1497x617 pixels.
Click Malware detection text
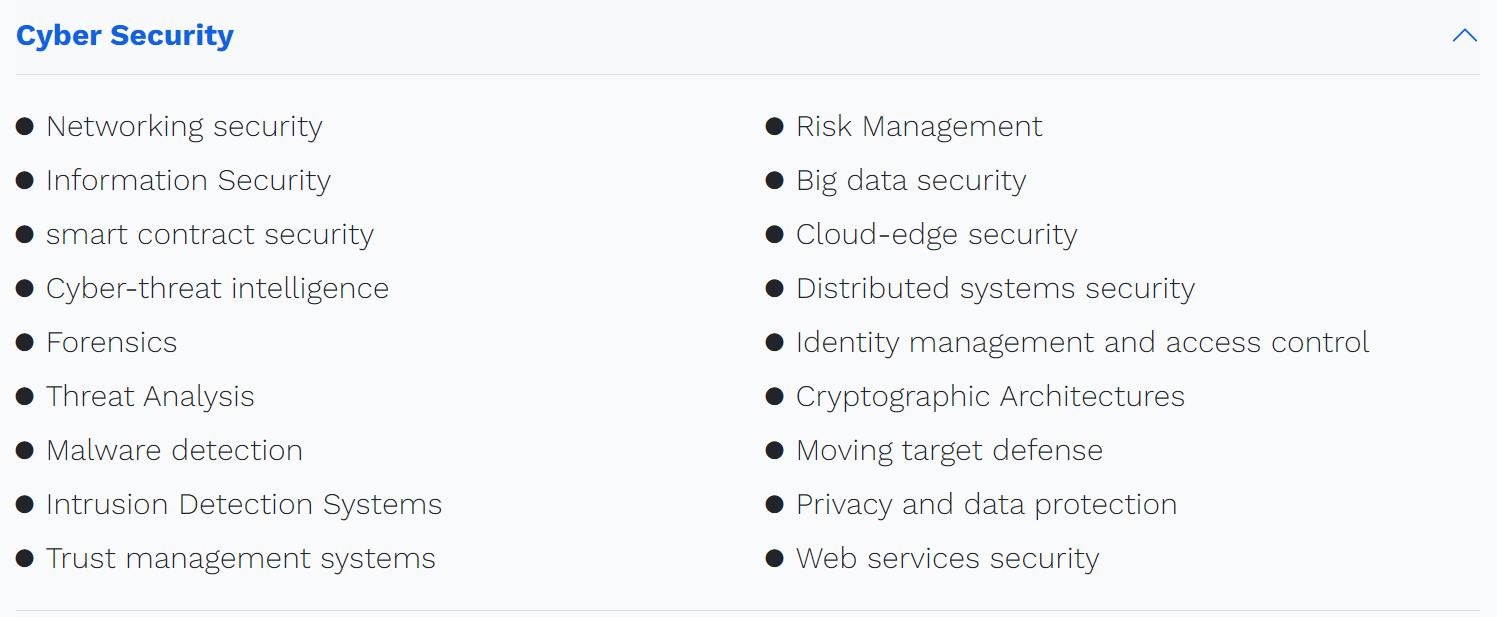(x=174, y=451)
